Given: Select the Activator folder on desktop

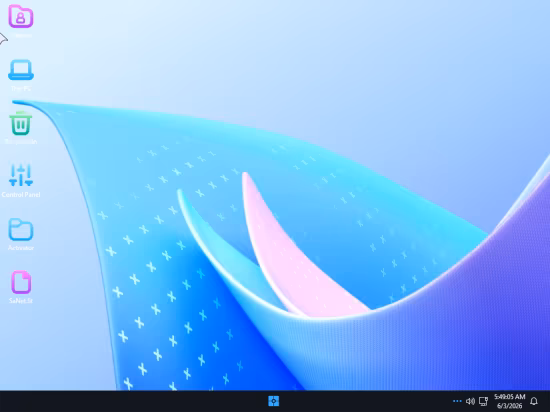Looking at the screenshot, I should pos(21,229).
